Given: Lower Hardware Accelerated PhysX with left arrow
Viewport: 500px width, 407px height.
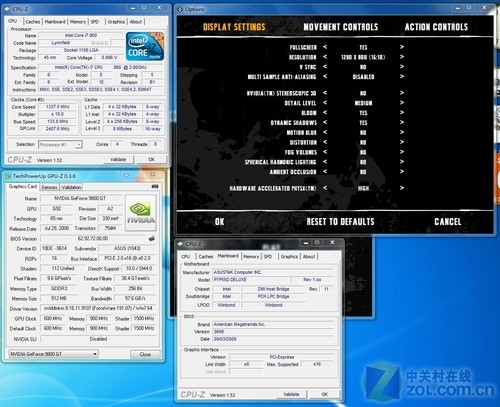Looking at the screenshot, I should pos(325,188).
